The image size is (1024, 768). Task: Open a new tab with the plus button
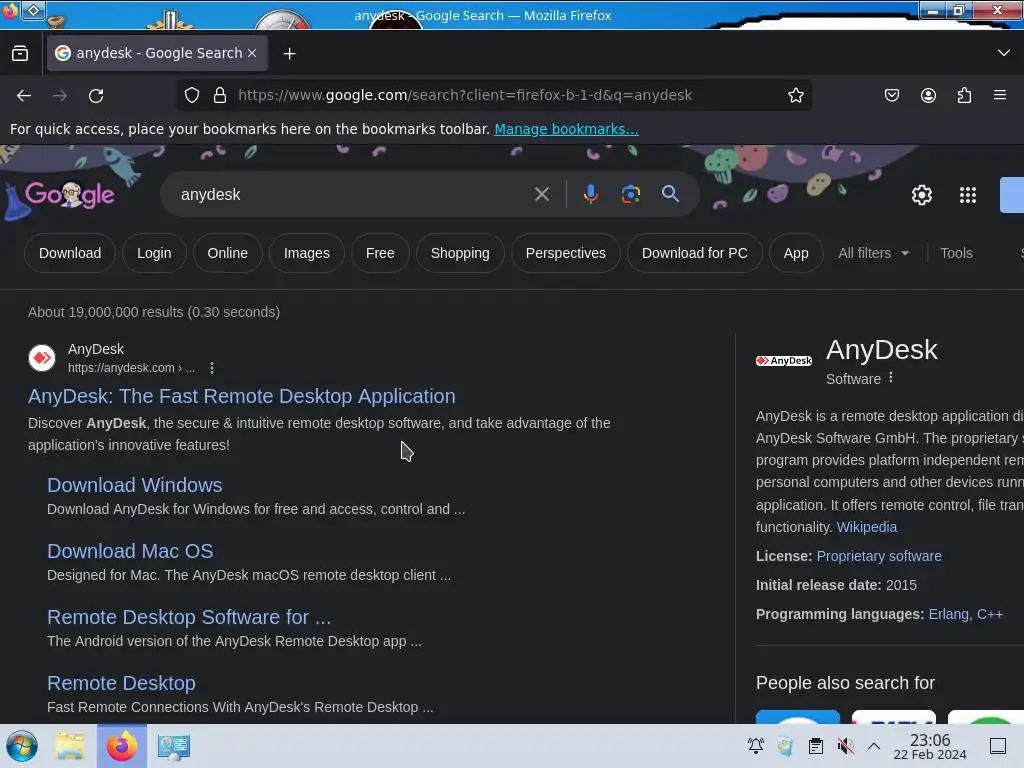289,54
